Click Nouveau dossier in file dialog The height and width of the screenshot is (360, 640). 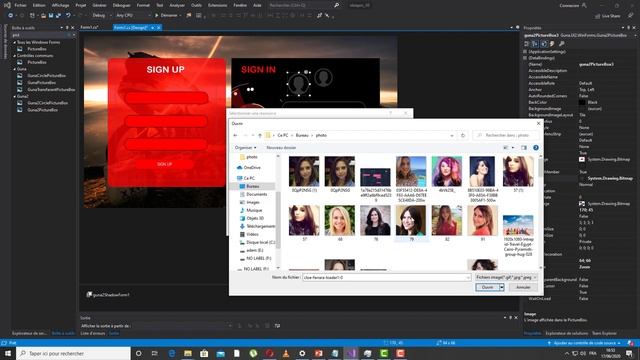pos(281,147)
